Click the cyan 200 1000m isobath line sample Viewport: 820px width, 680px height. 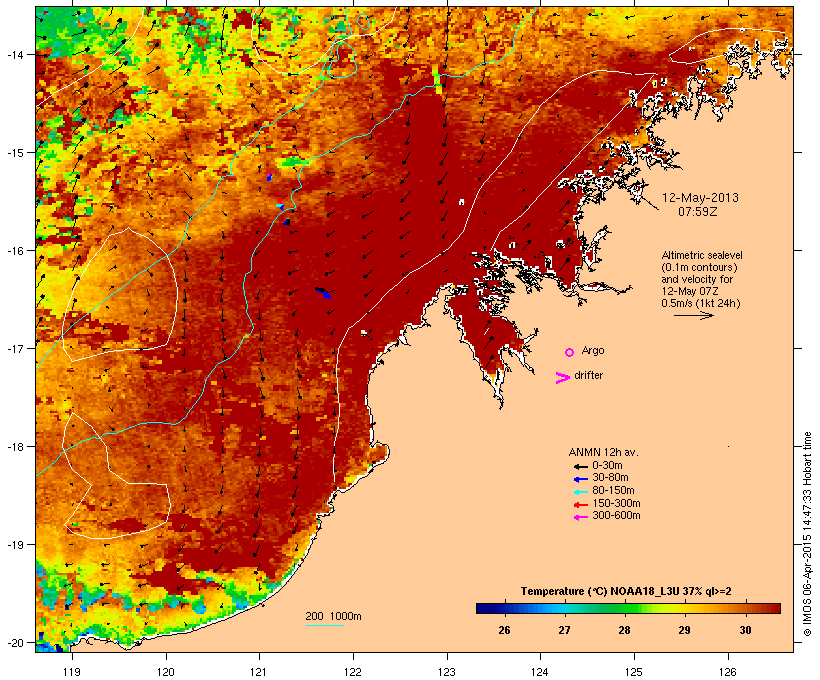pos(325,625)
